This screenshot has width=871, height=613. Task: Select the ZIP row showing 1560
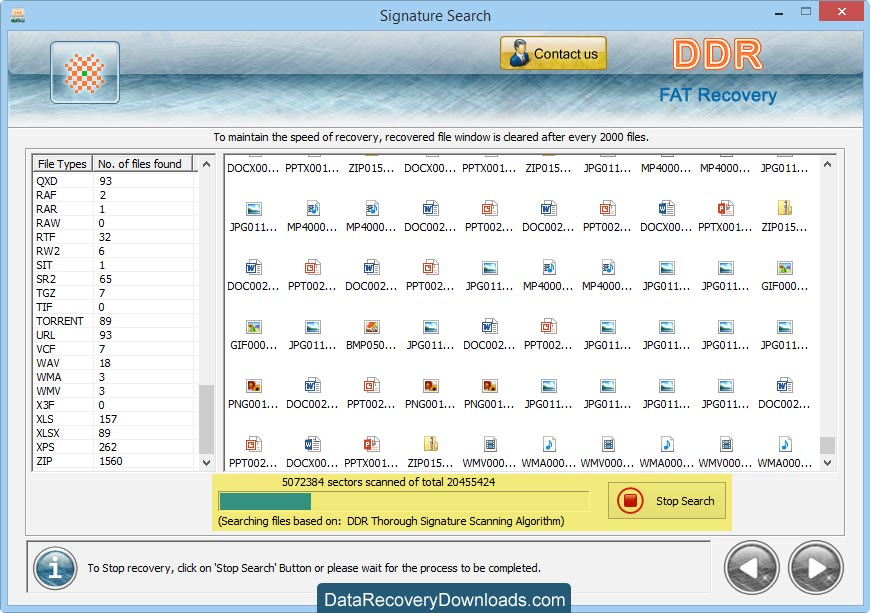point(115,461)
